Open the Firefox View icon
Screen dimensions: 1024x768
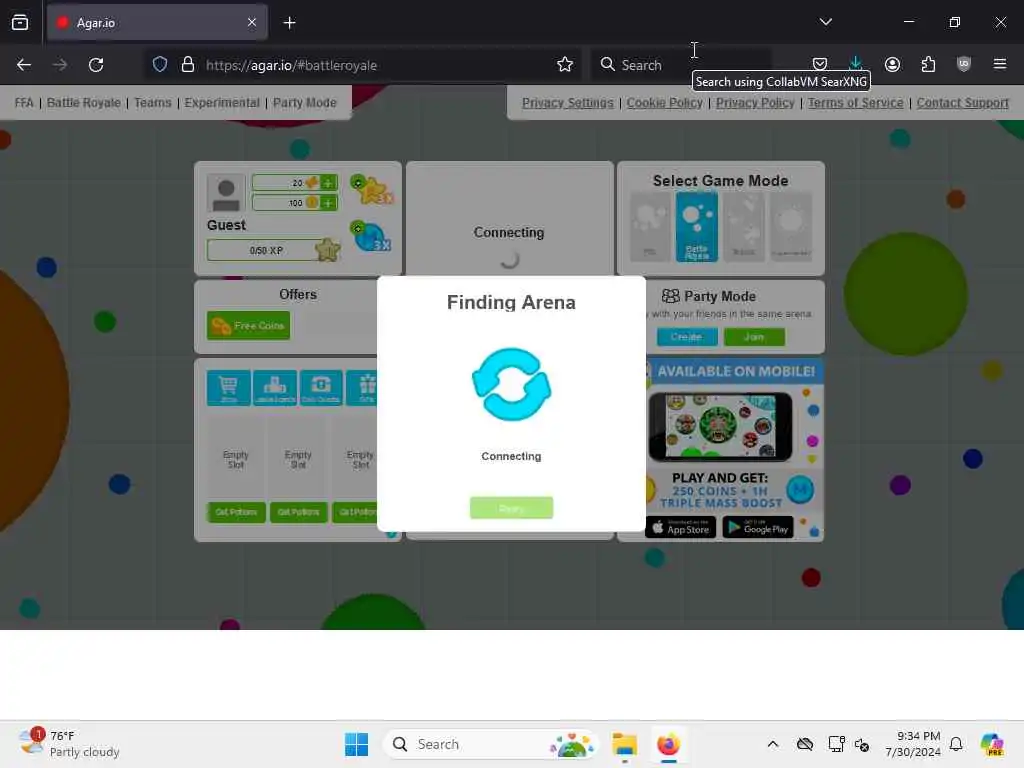20,23
